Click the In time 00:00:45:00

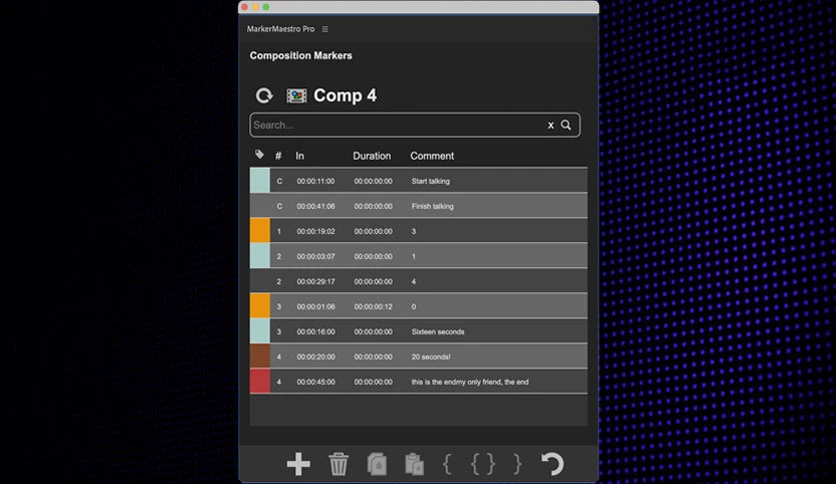[x=316, y=382]
